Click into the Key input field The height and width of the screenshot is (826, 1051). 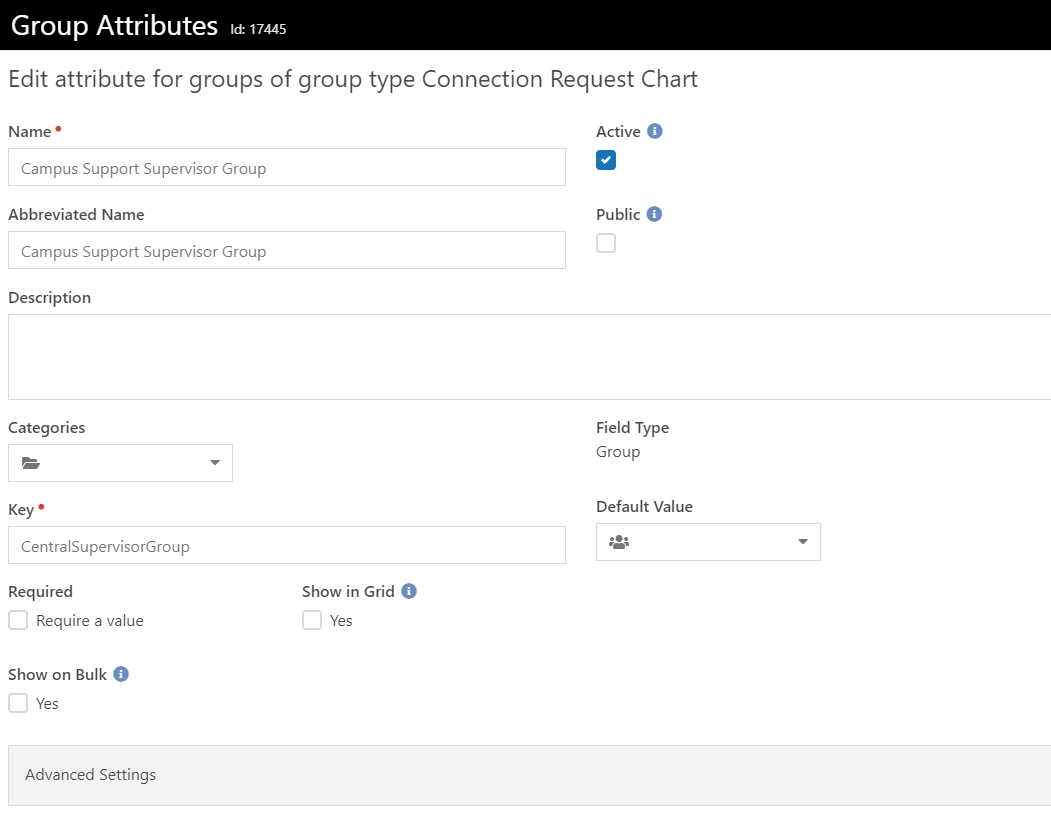coord(287,545)
